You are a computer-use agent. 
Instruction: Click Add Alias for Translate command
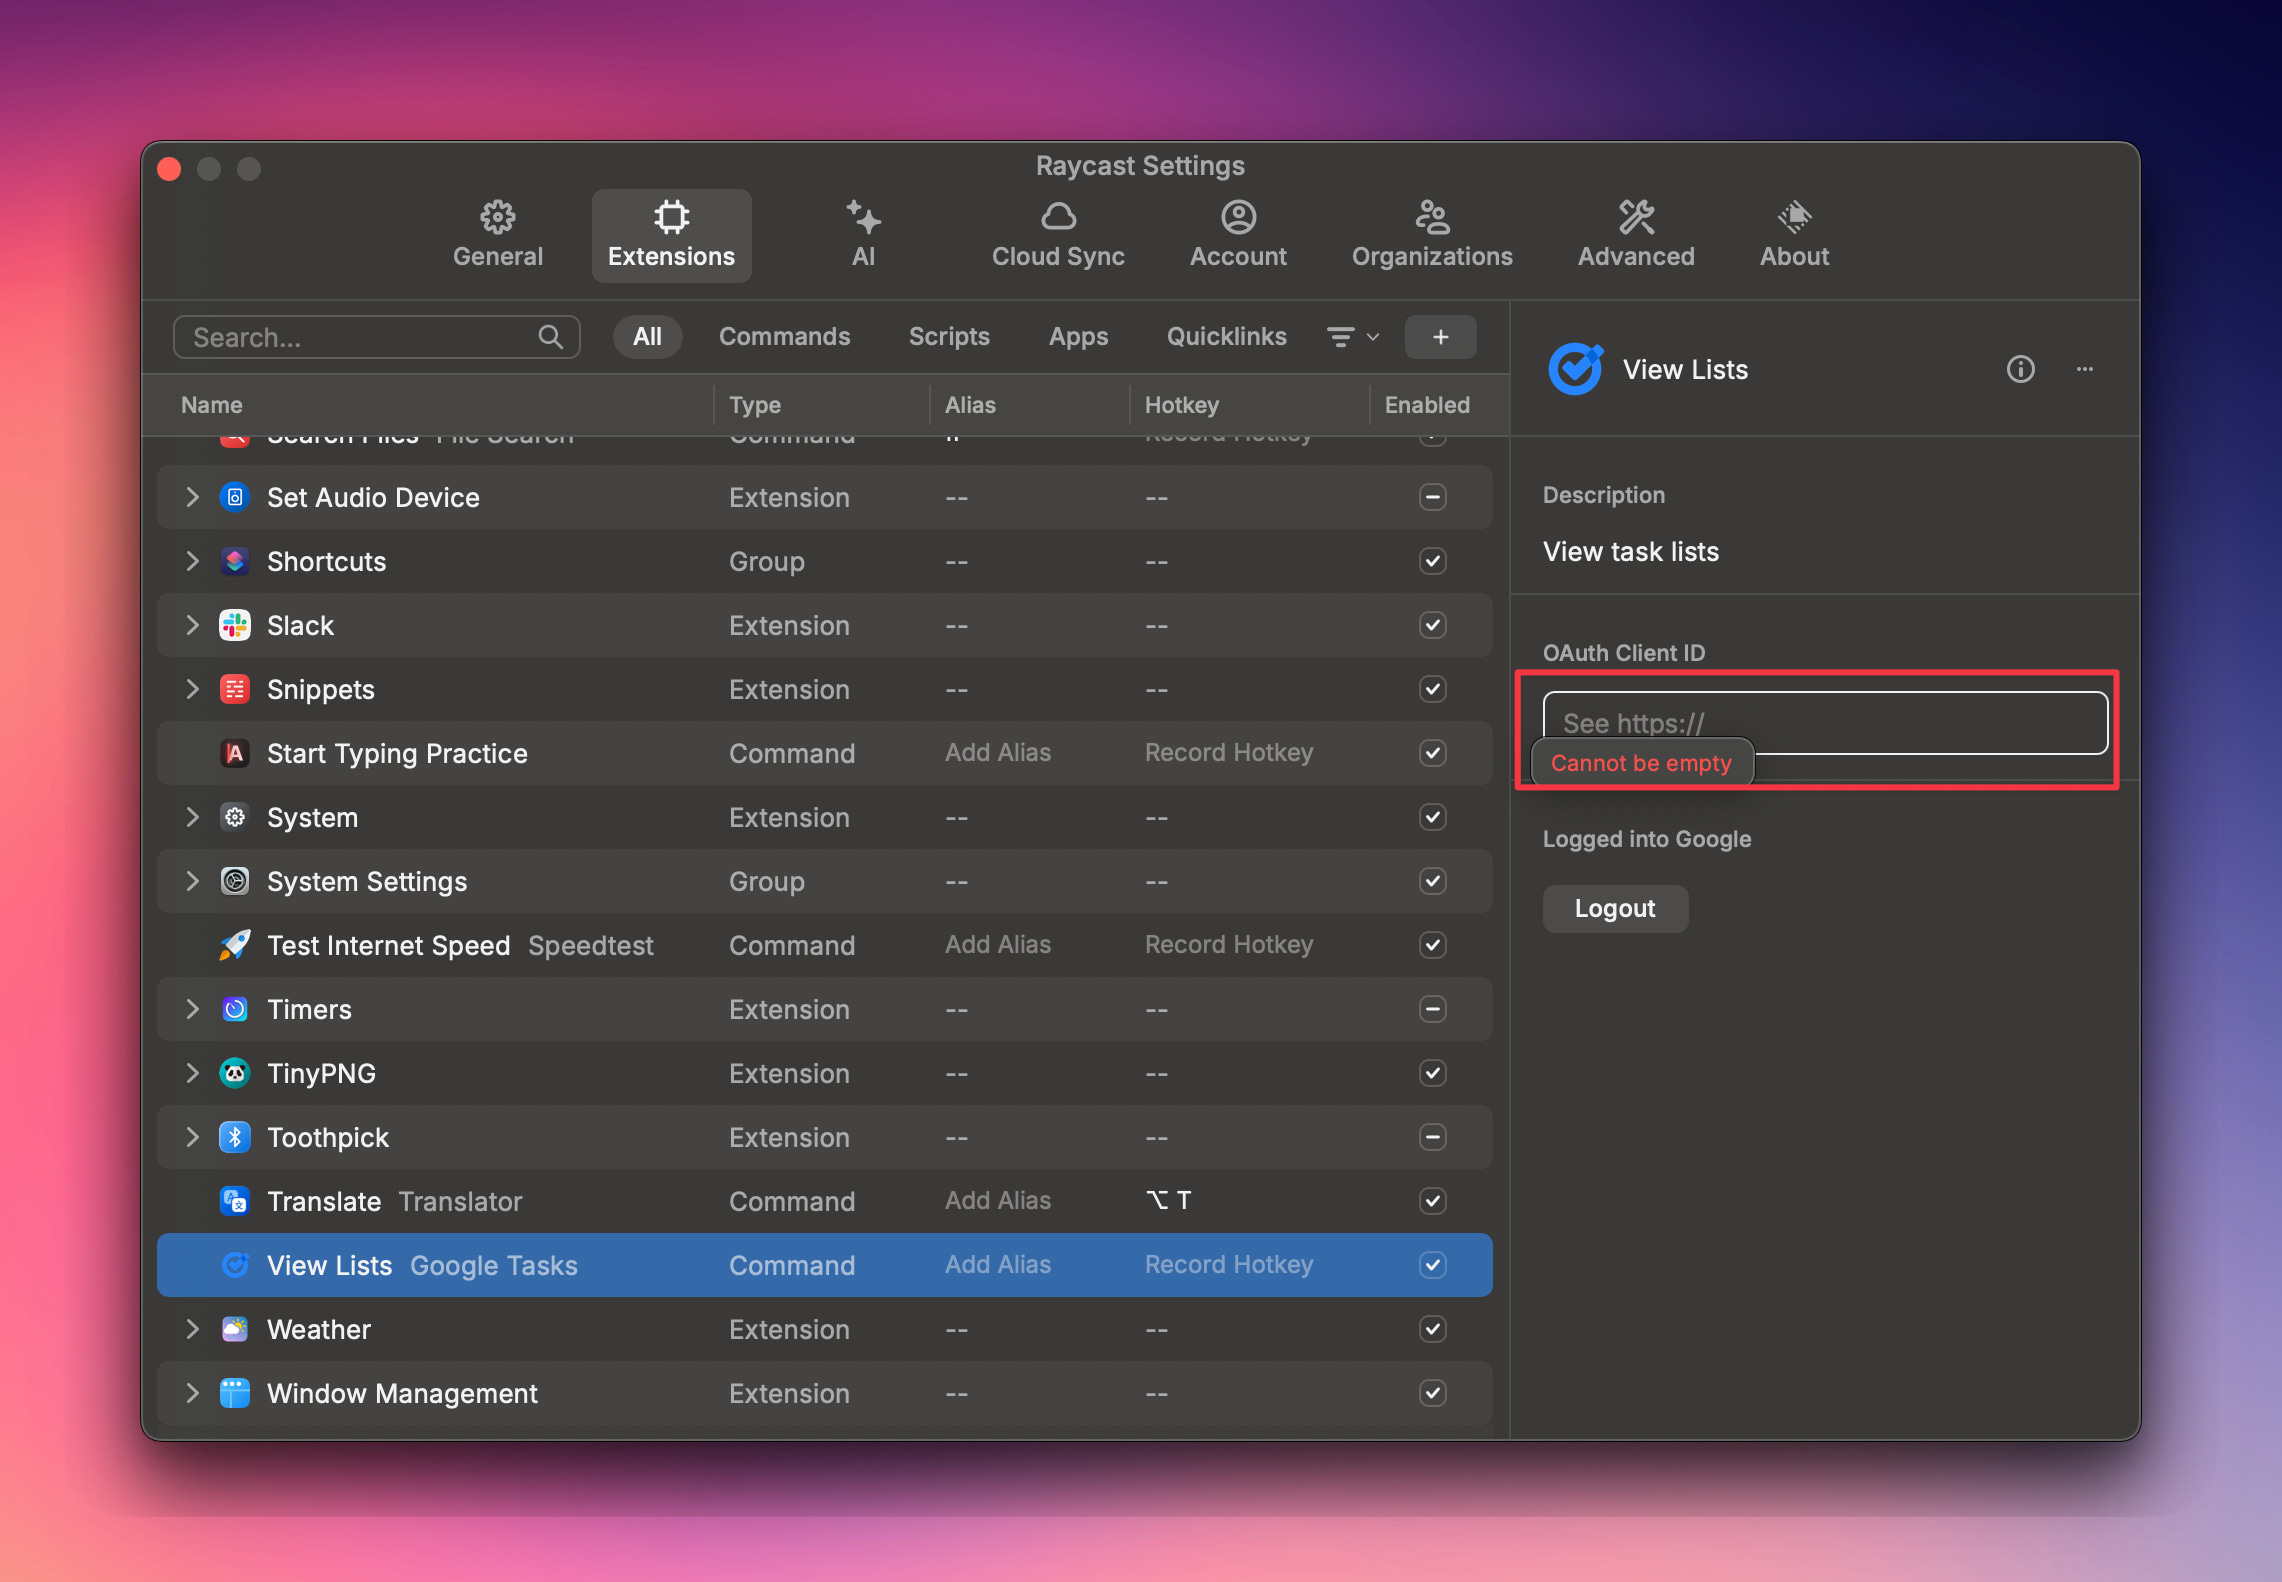tap(998, 1201)
